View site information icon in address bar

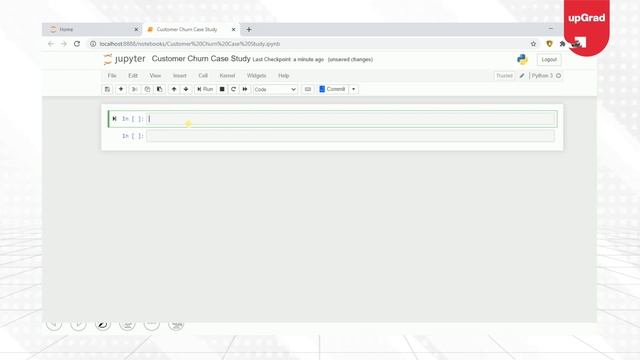(x=93, y=44)
